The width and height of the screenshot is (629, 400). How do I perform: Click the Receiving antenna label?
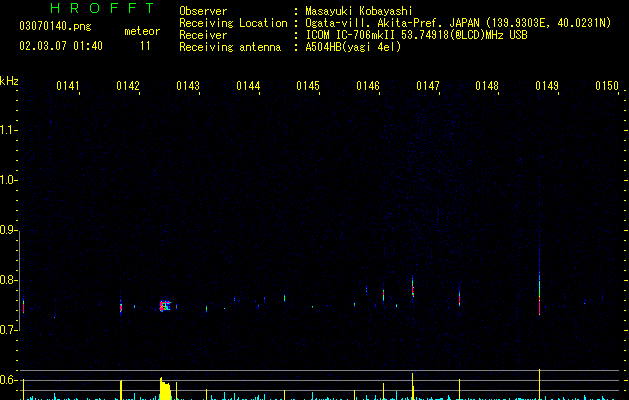230,47
